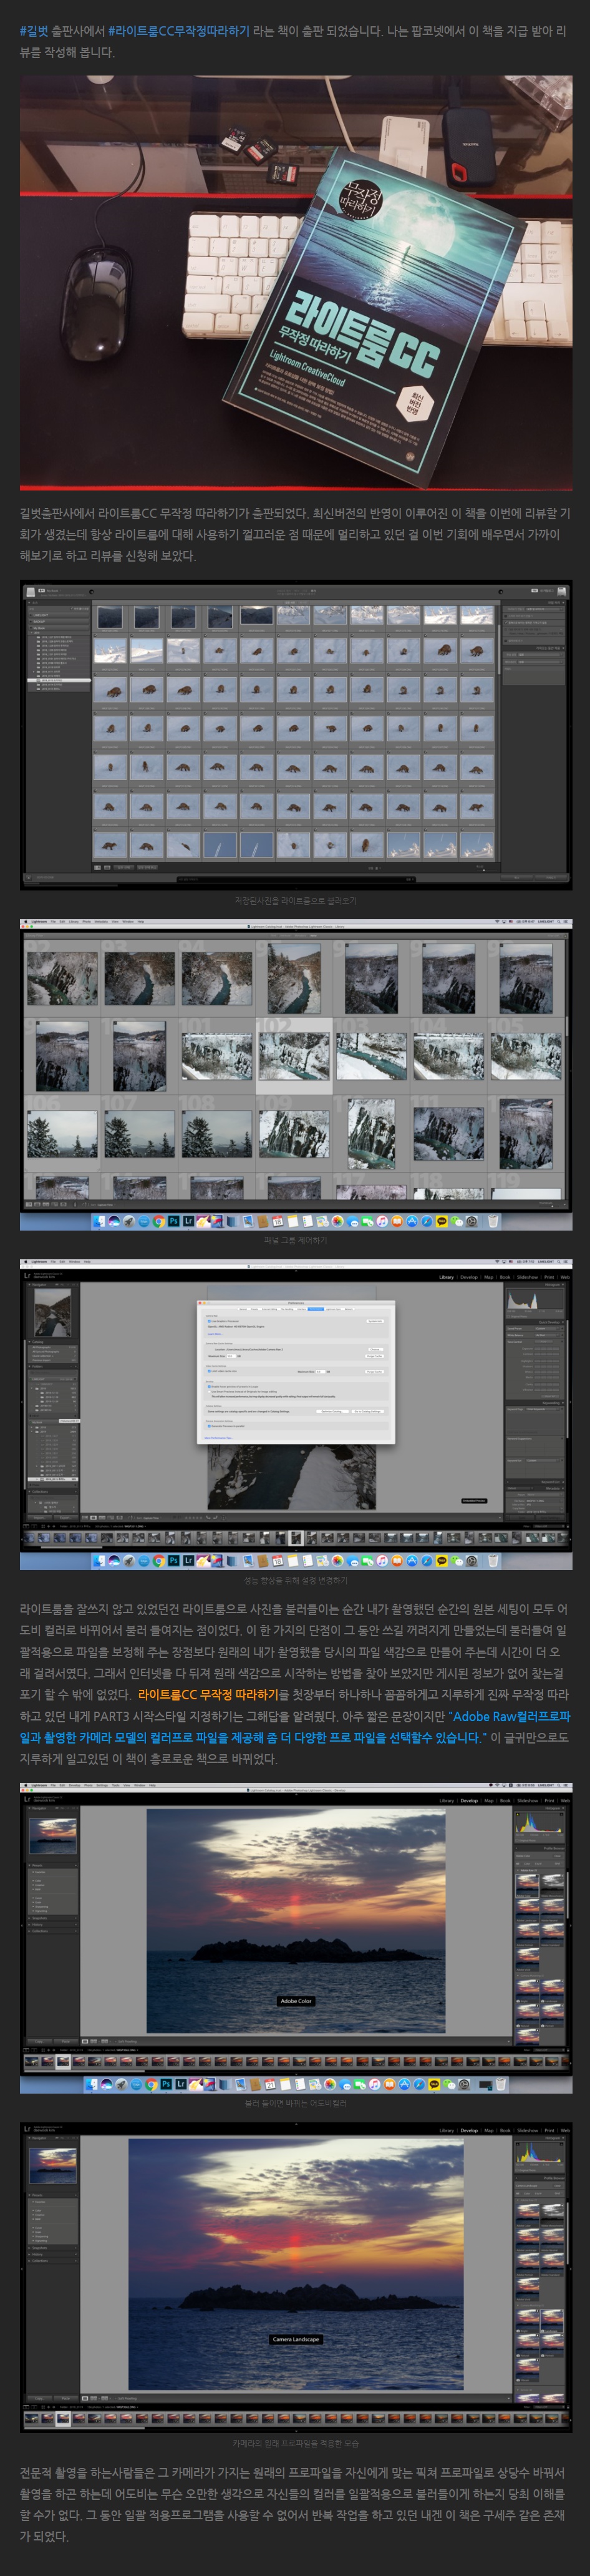Click Chrome in dock above caption 패널 그룹 제어하기
590x2576 pixels.
coord(158,1221)
